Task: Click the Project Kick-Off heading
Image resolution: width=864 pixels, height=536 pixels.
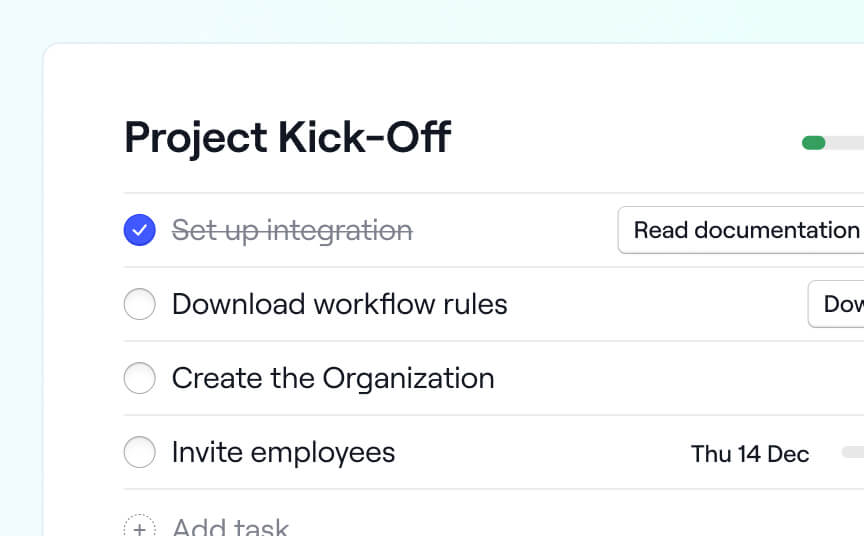Action: coord(287,138)
